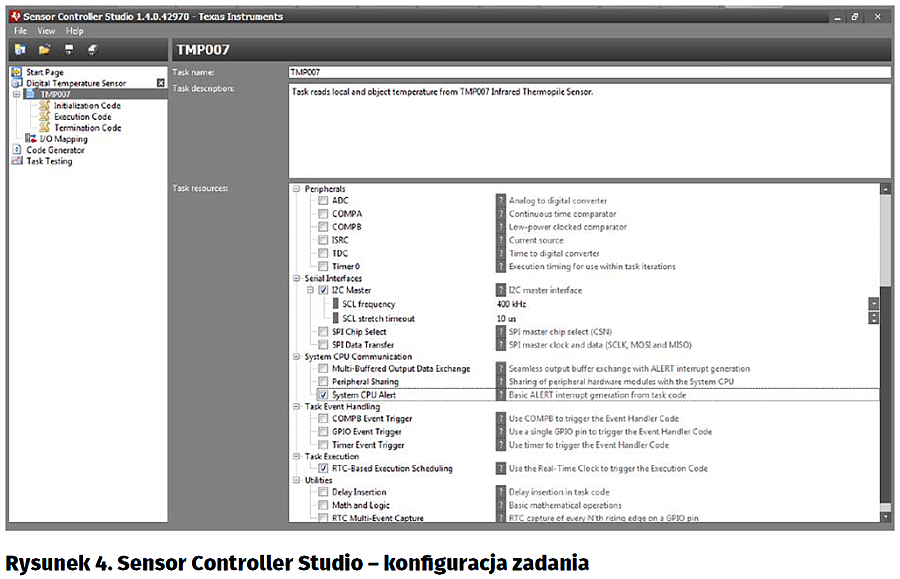Uncheck the I2C Master interface

coord(323,290)
